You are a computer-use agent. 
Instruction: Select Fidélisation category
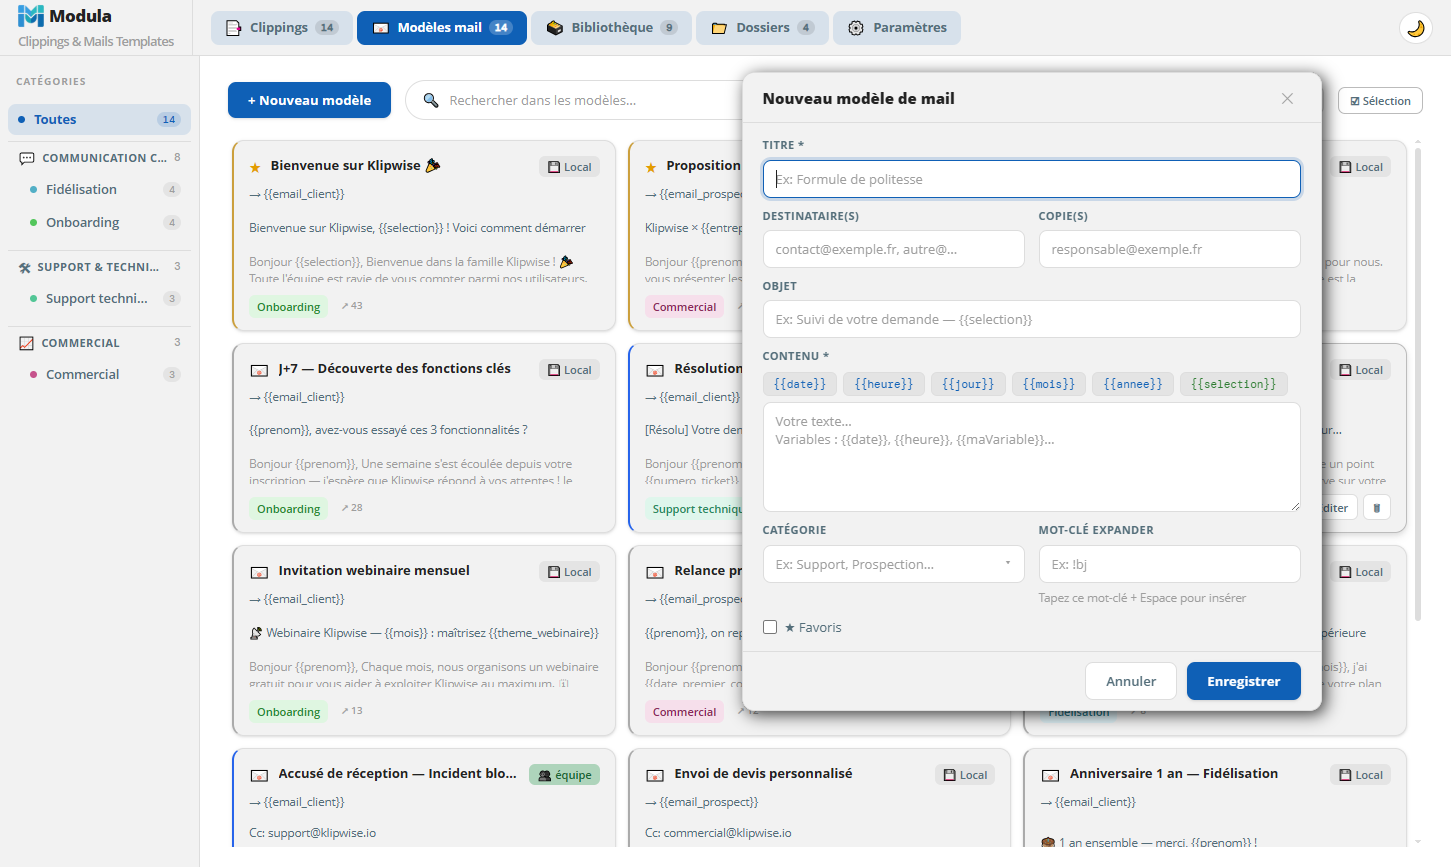[99, 189]
